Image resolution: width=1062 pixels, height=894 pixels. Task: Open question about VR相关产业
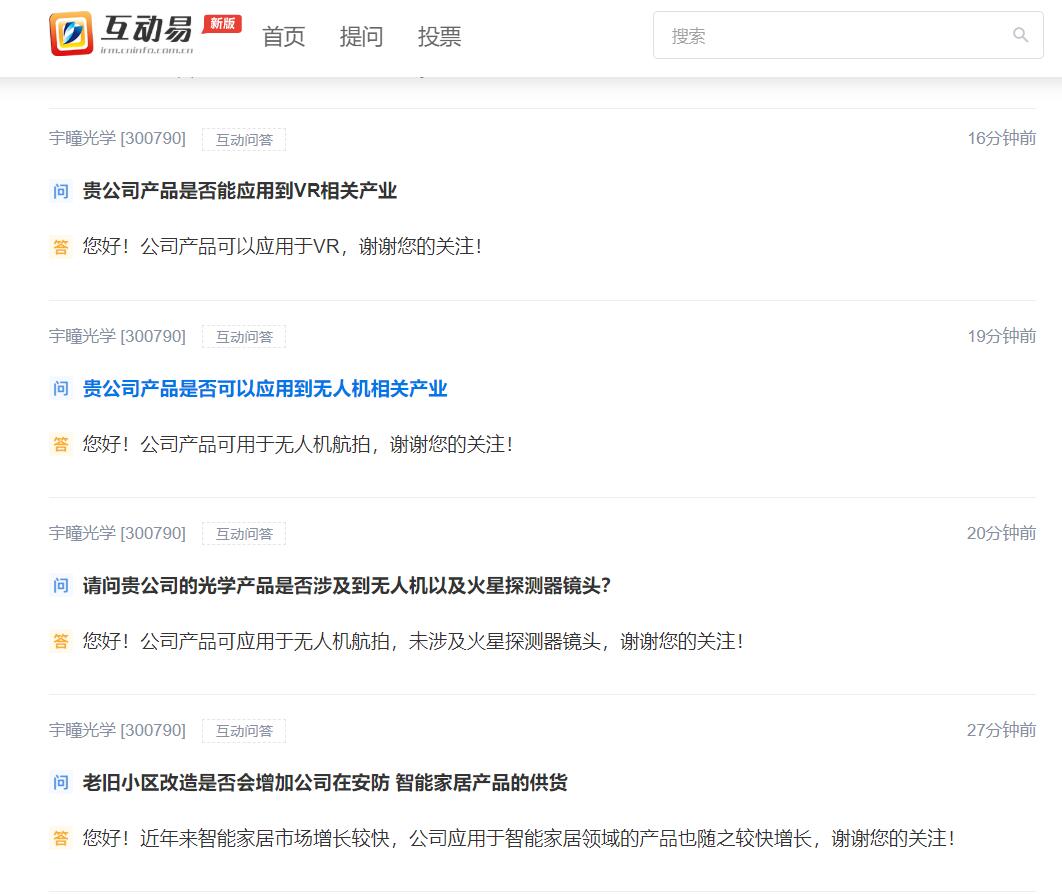tap(240, 191)
